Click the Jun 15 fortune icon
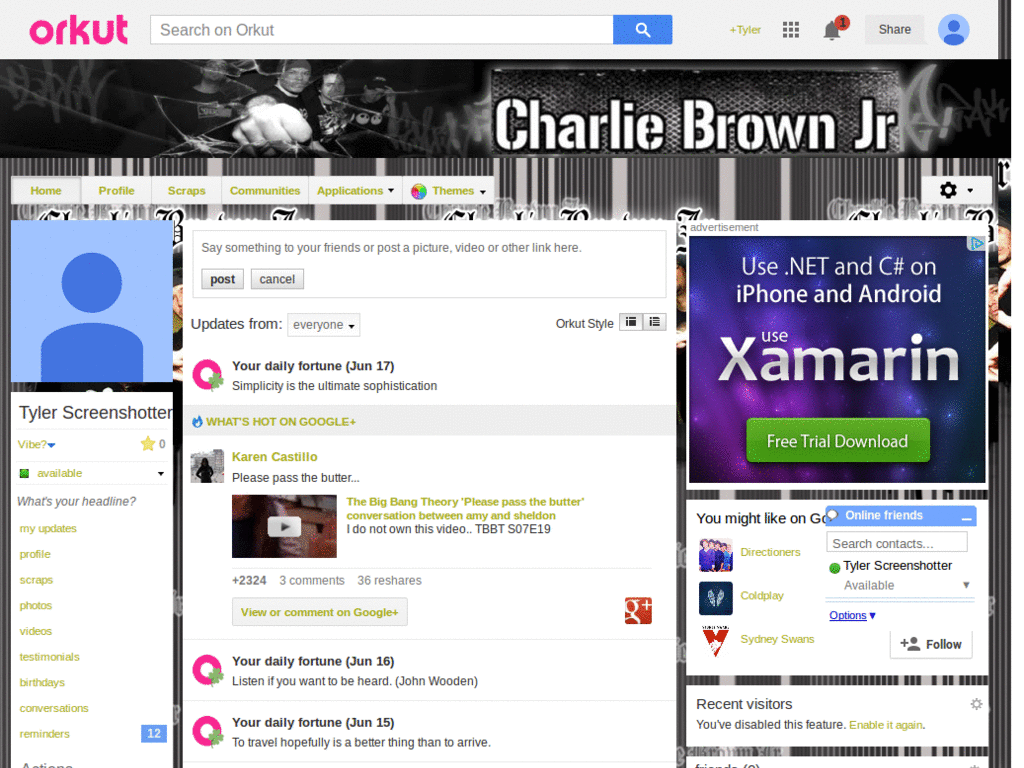The height and width of the screenshot is (768, 1024). [208, 731]
